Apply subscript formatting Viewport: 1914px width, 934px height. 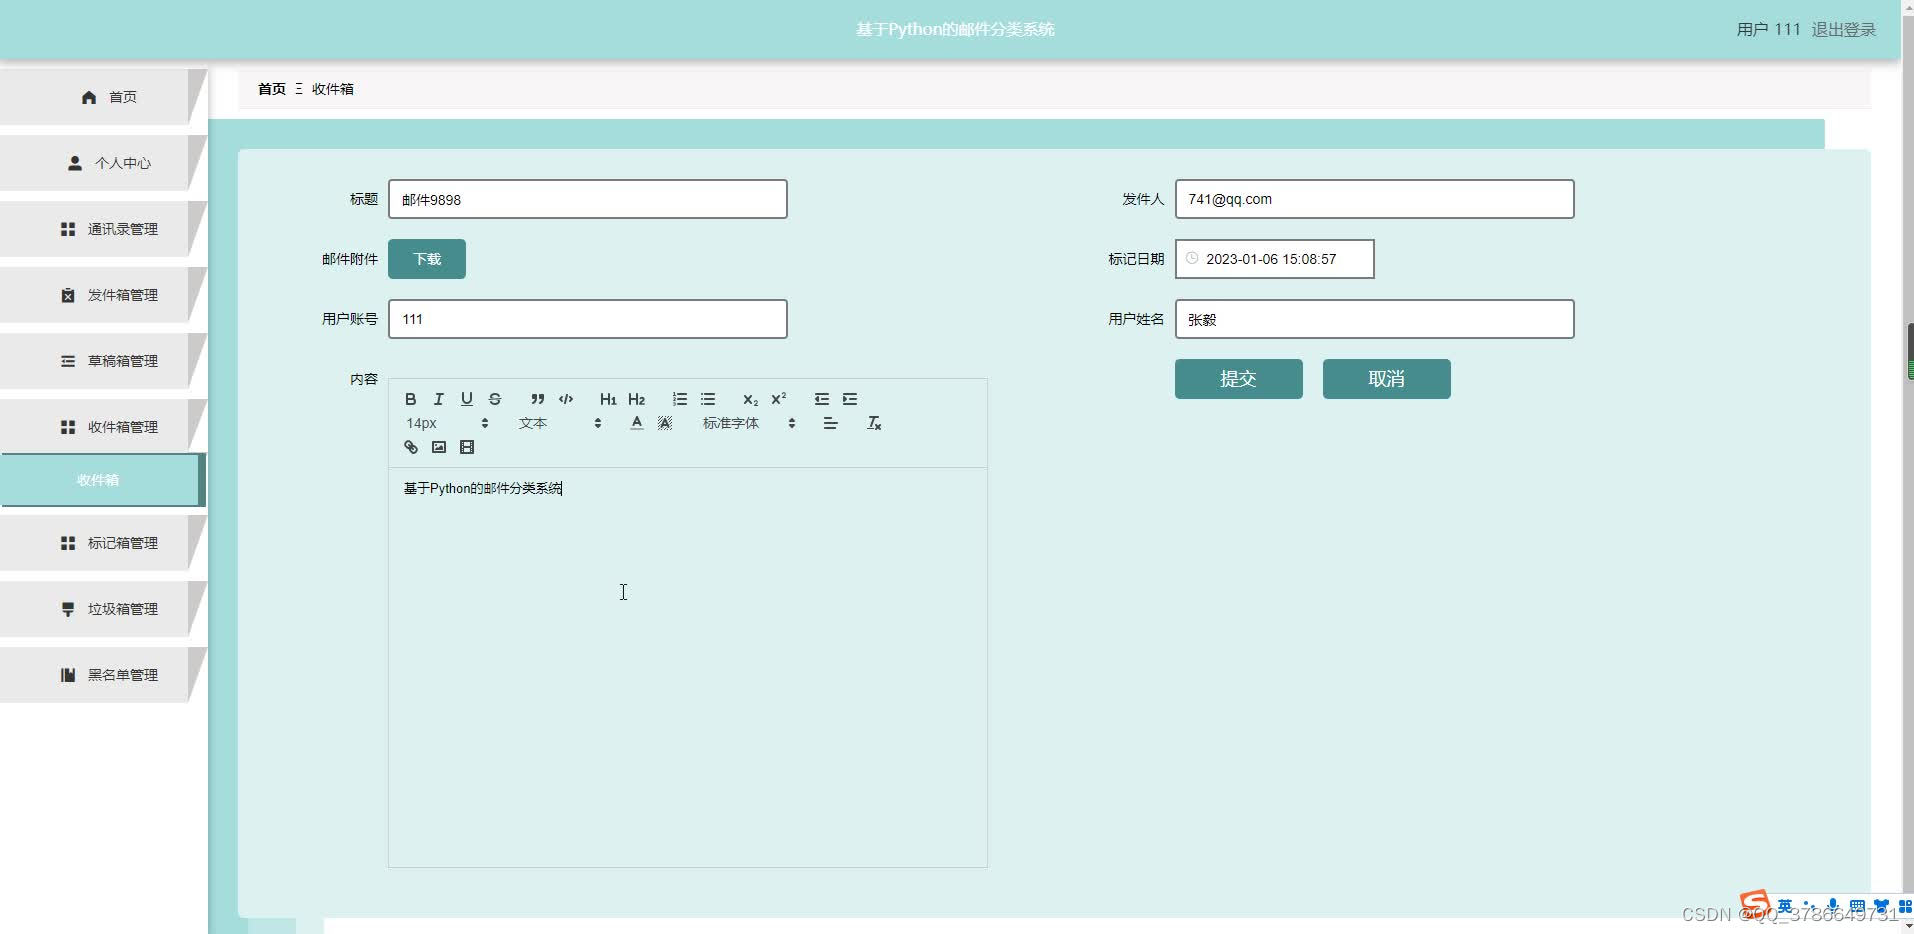[750, 399]
